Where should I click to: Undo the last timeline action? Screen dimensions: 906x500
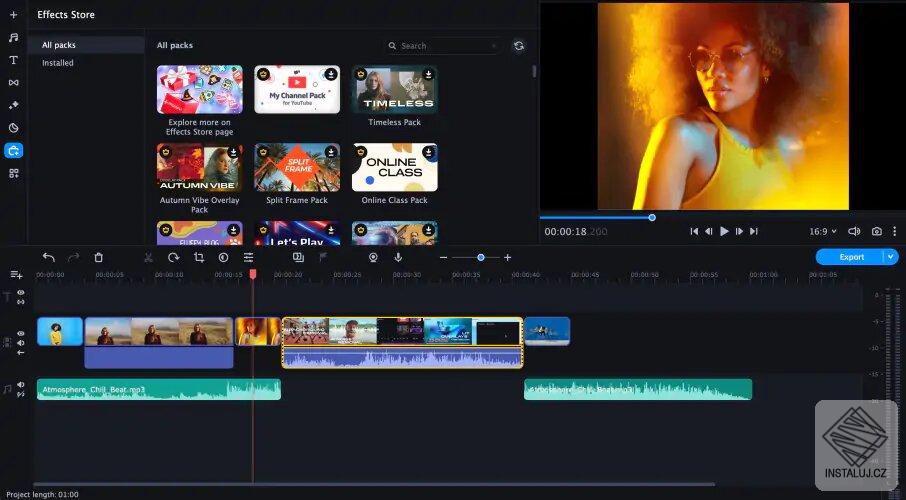click(49, 258)
